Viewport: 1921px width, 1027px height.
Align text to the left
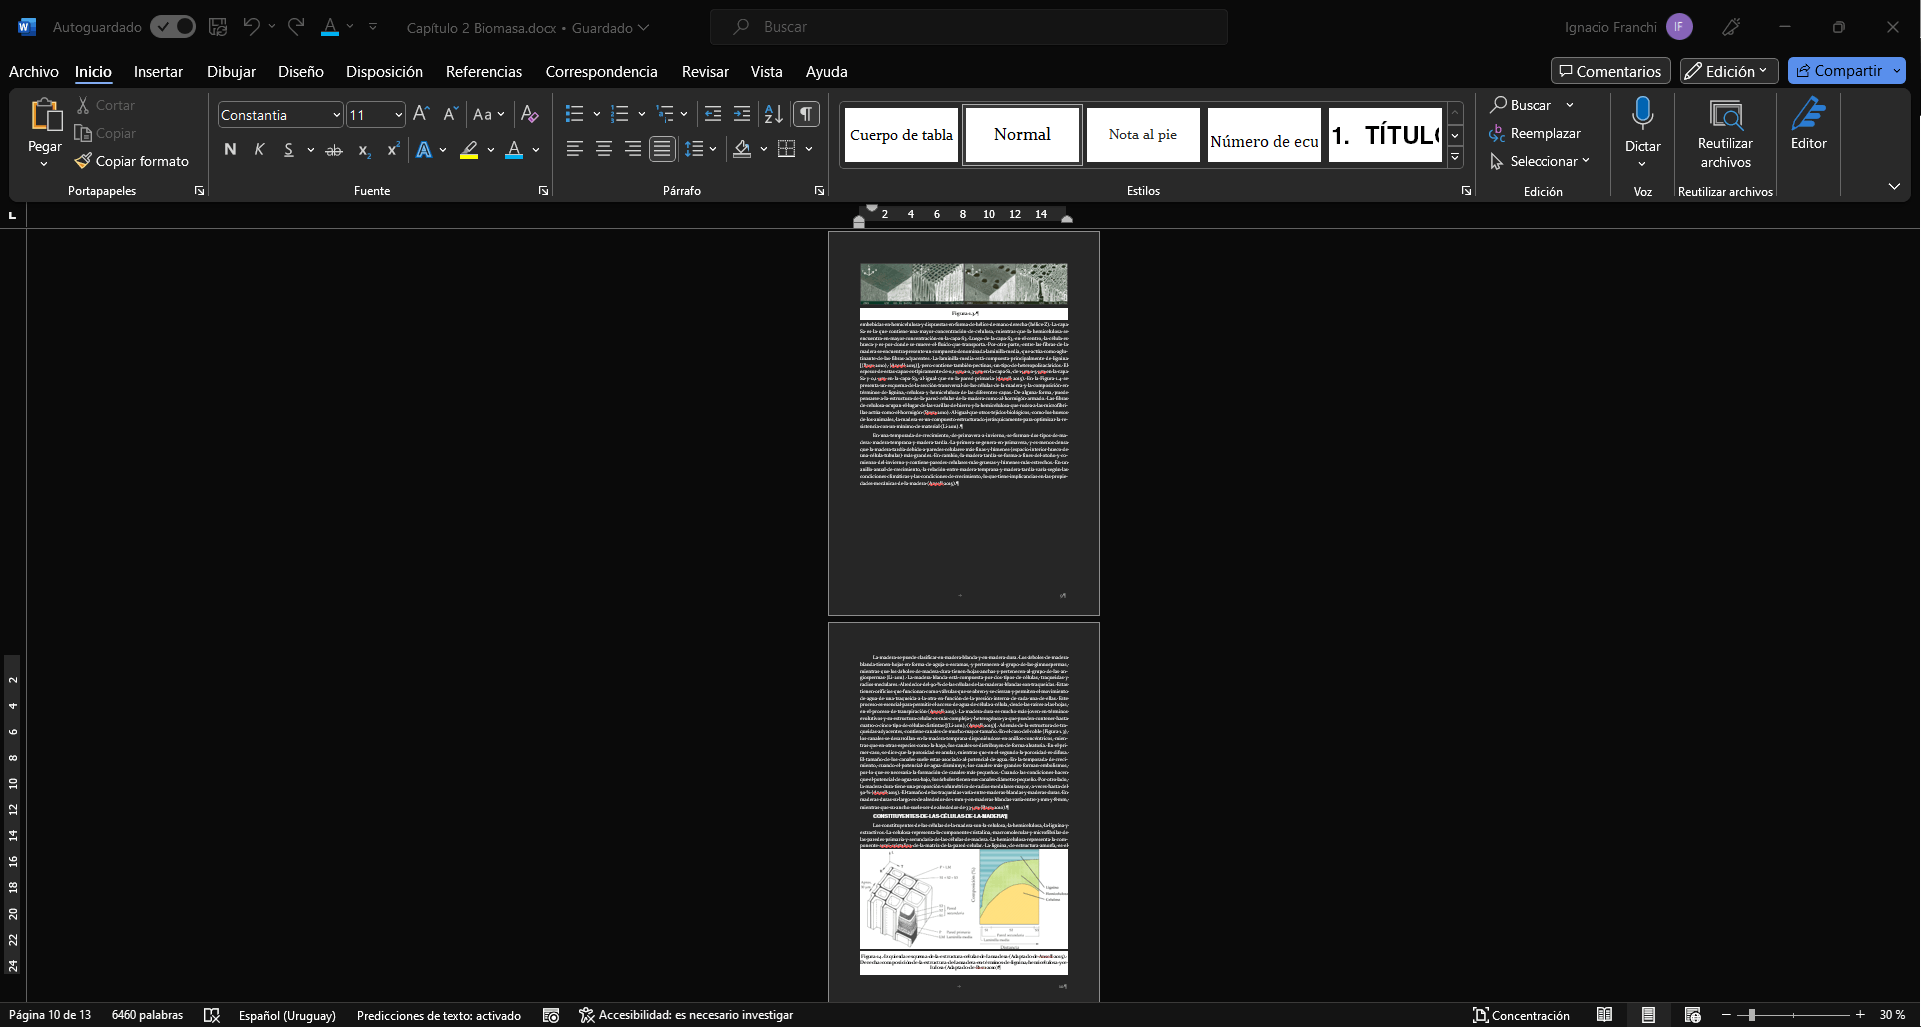[574, 149]
